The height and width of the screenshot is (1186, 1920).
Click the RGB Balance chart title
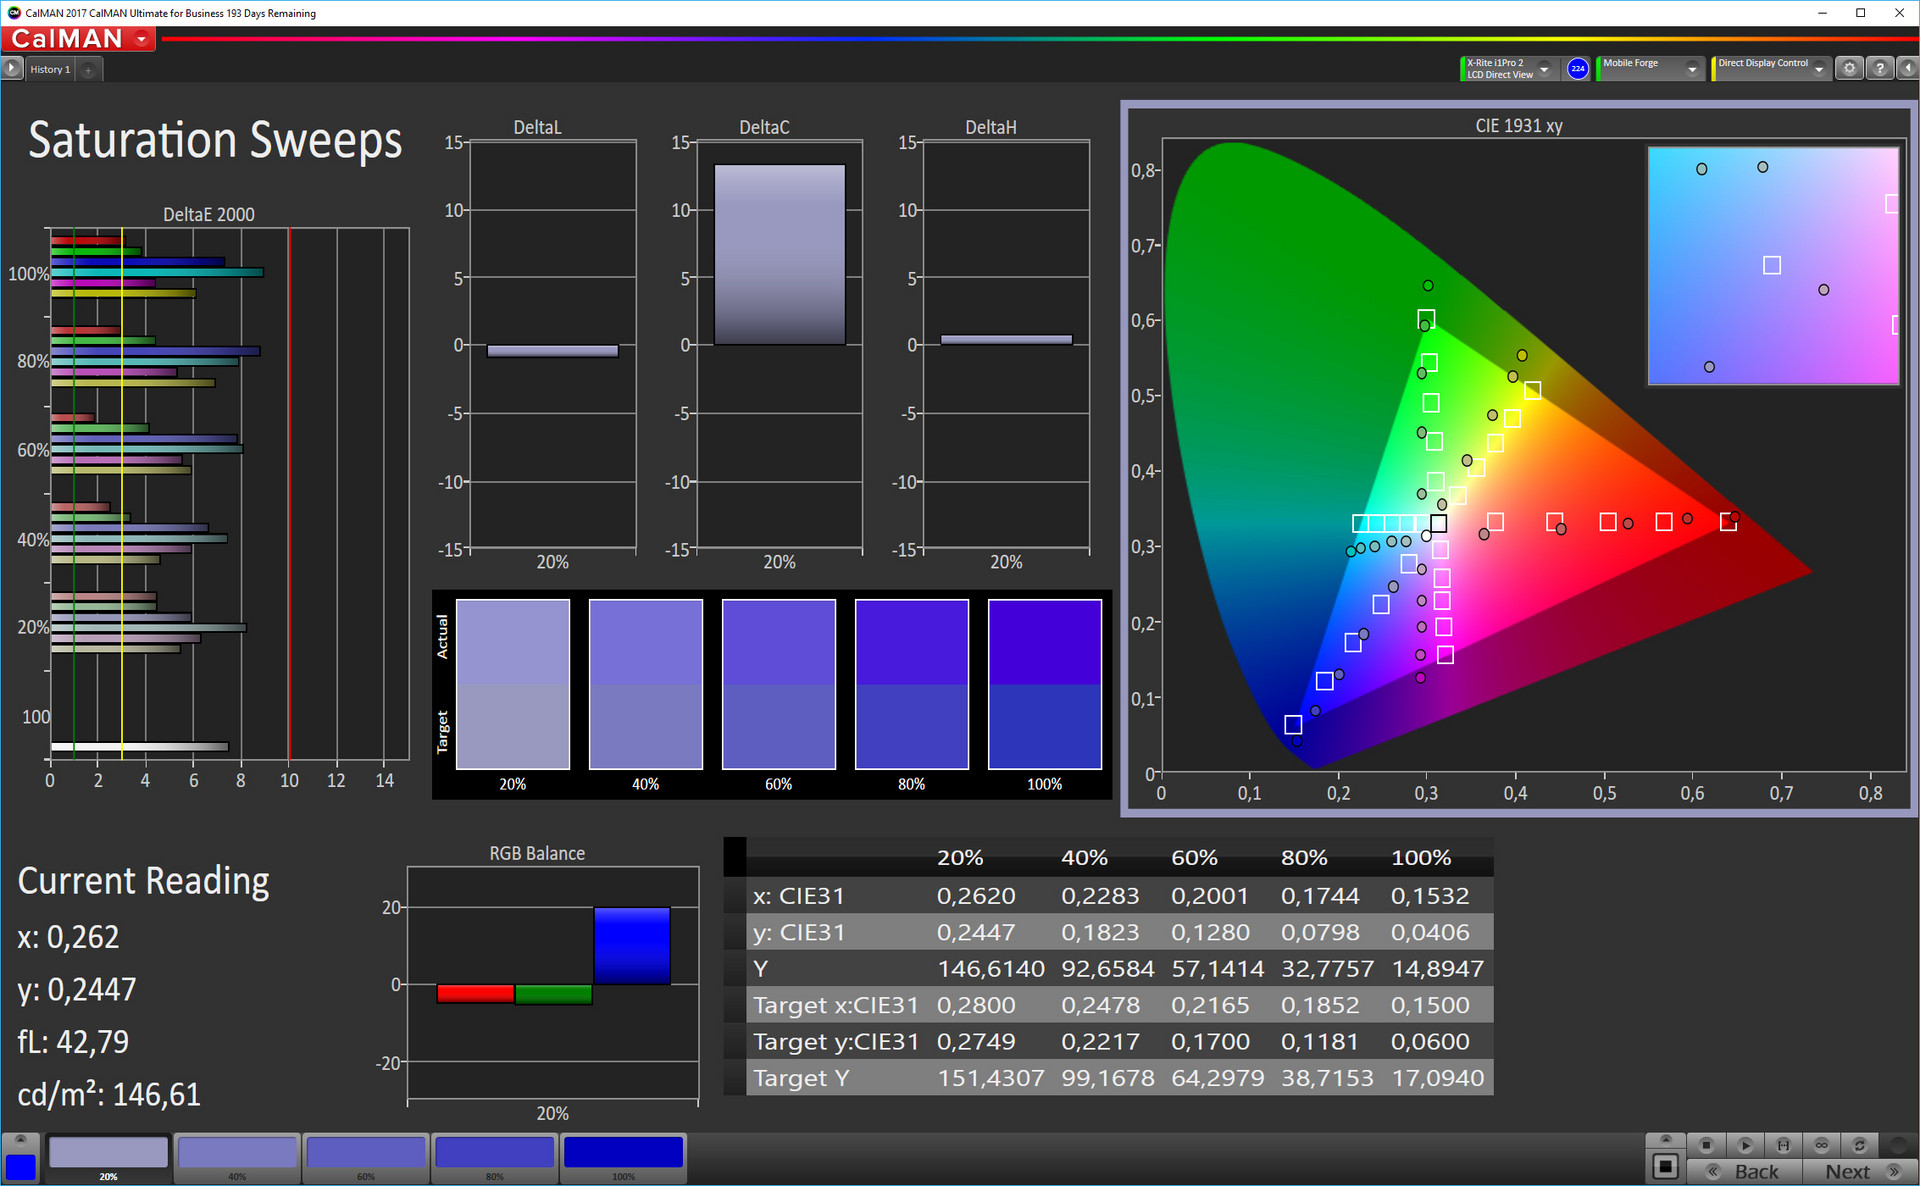(537, 853)
